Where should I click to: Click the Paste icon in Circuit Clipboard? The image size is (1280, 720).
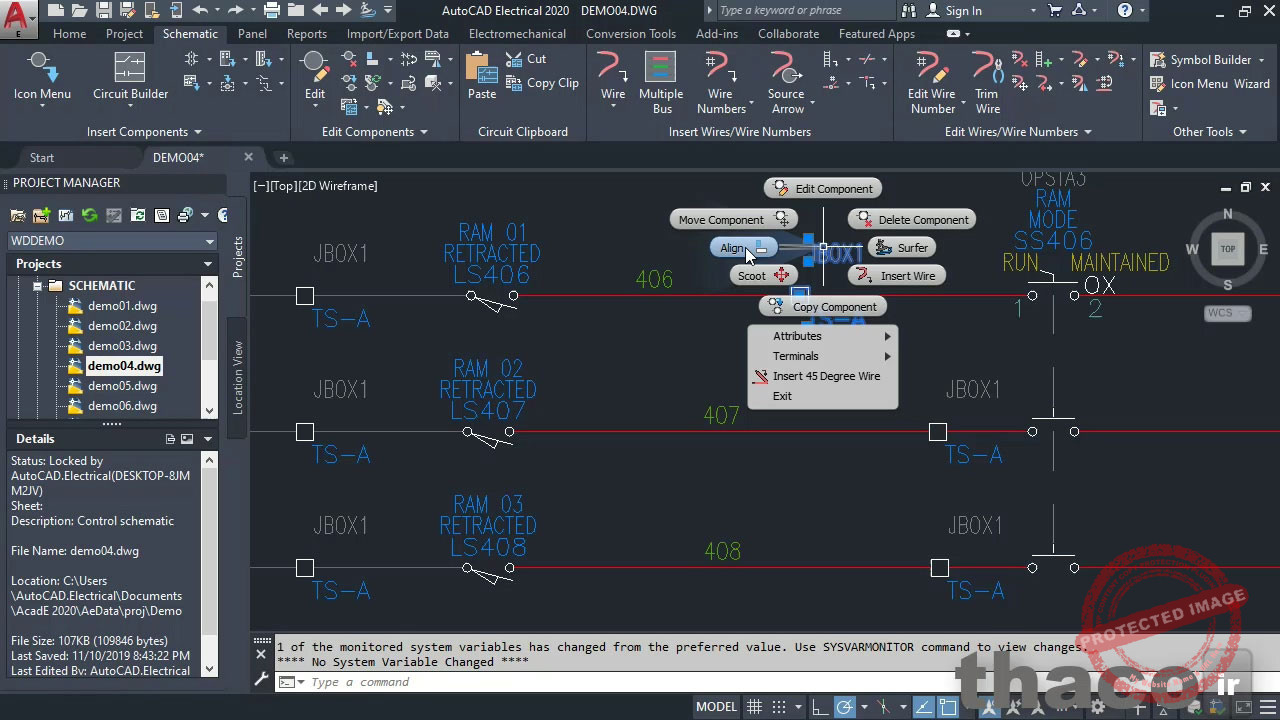481,70
